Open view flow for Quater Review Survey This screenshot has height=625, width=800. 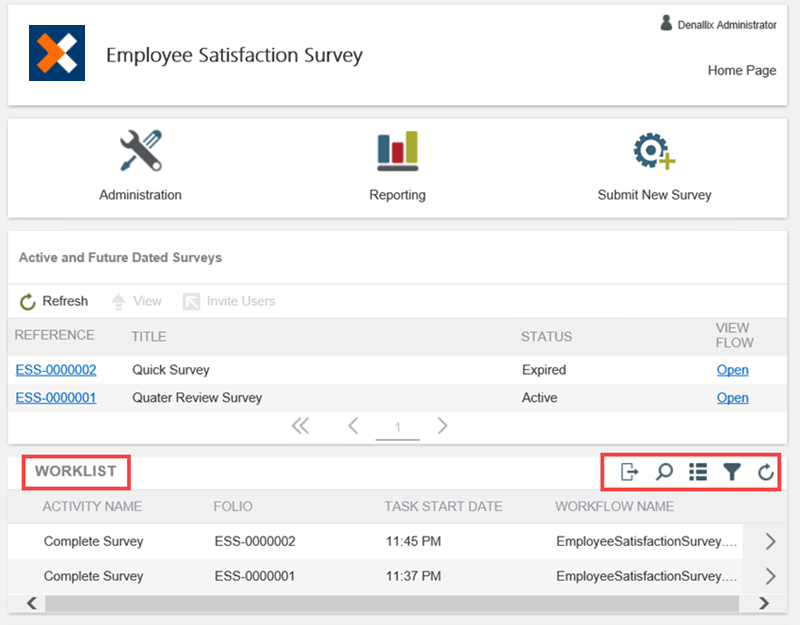click(732, 398)
